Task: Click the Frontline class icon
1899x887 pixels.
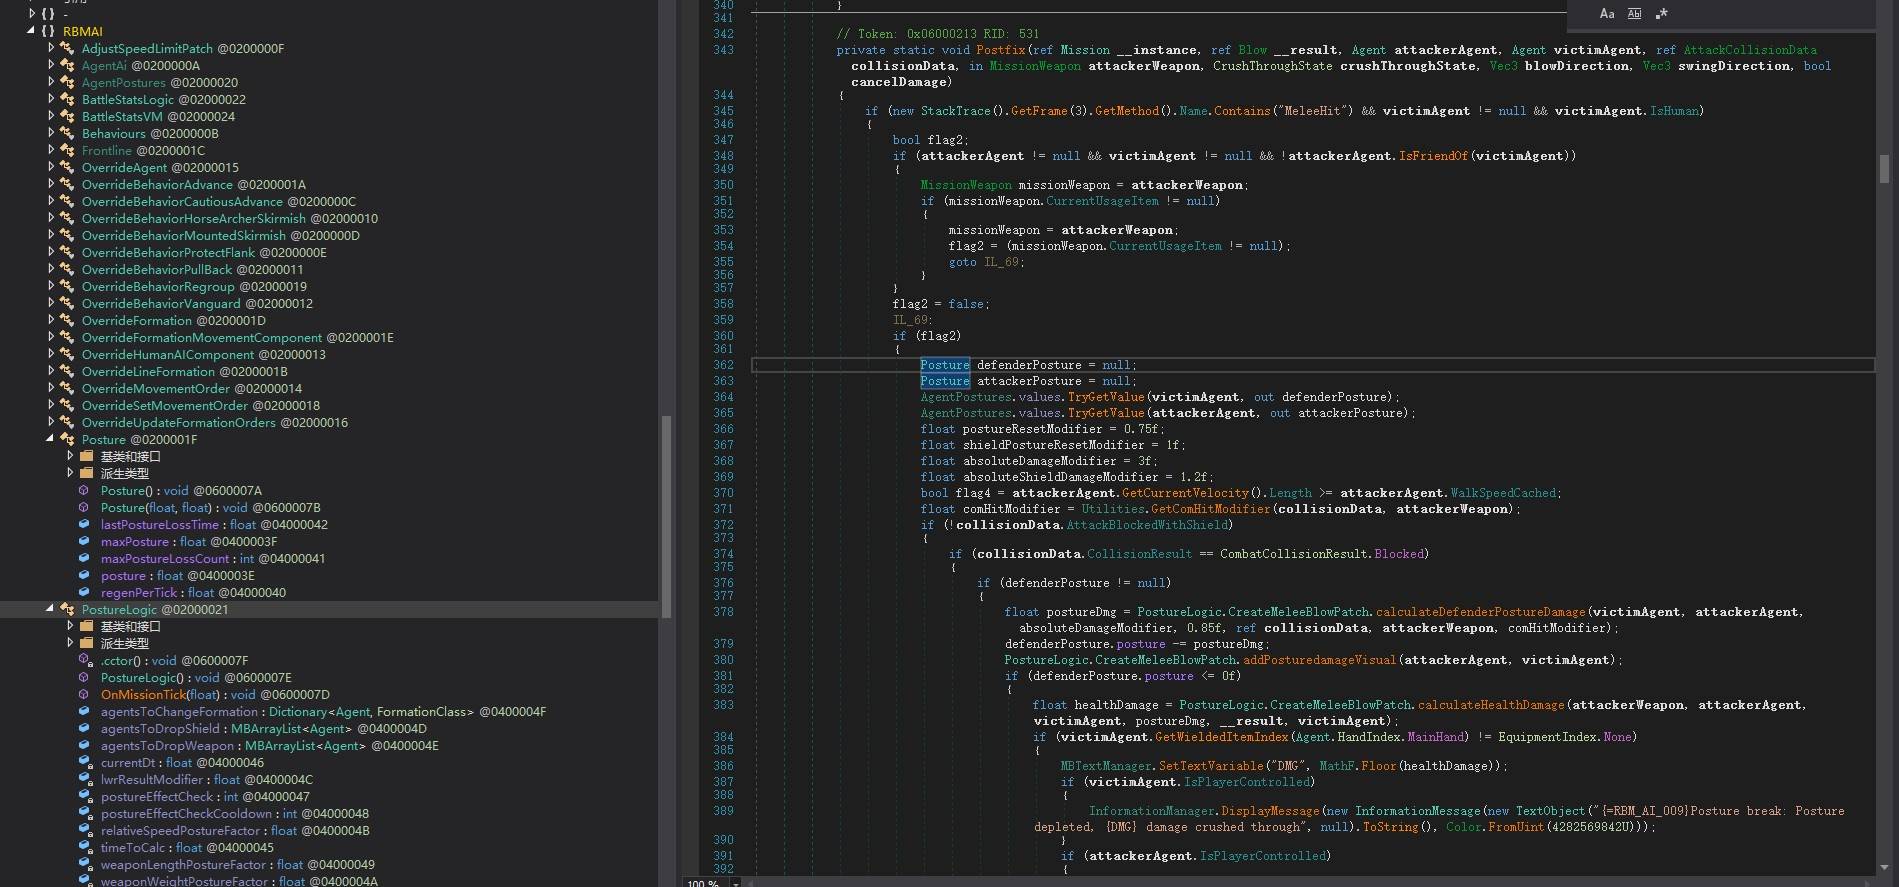Action: click(x=67, y=150)
